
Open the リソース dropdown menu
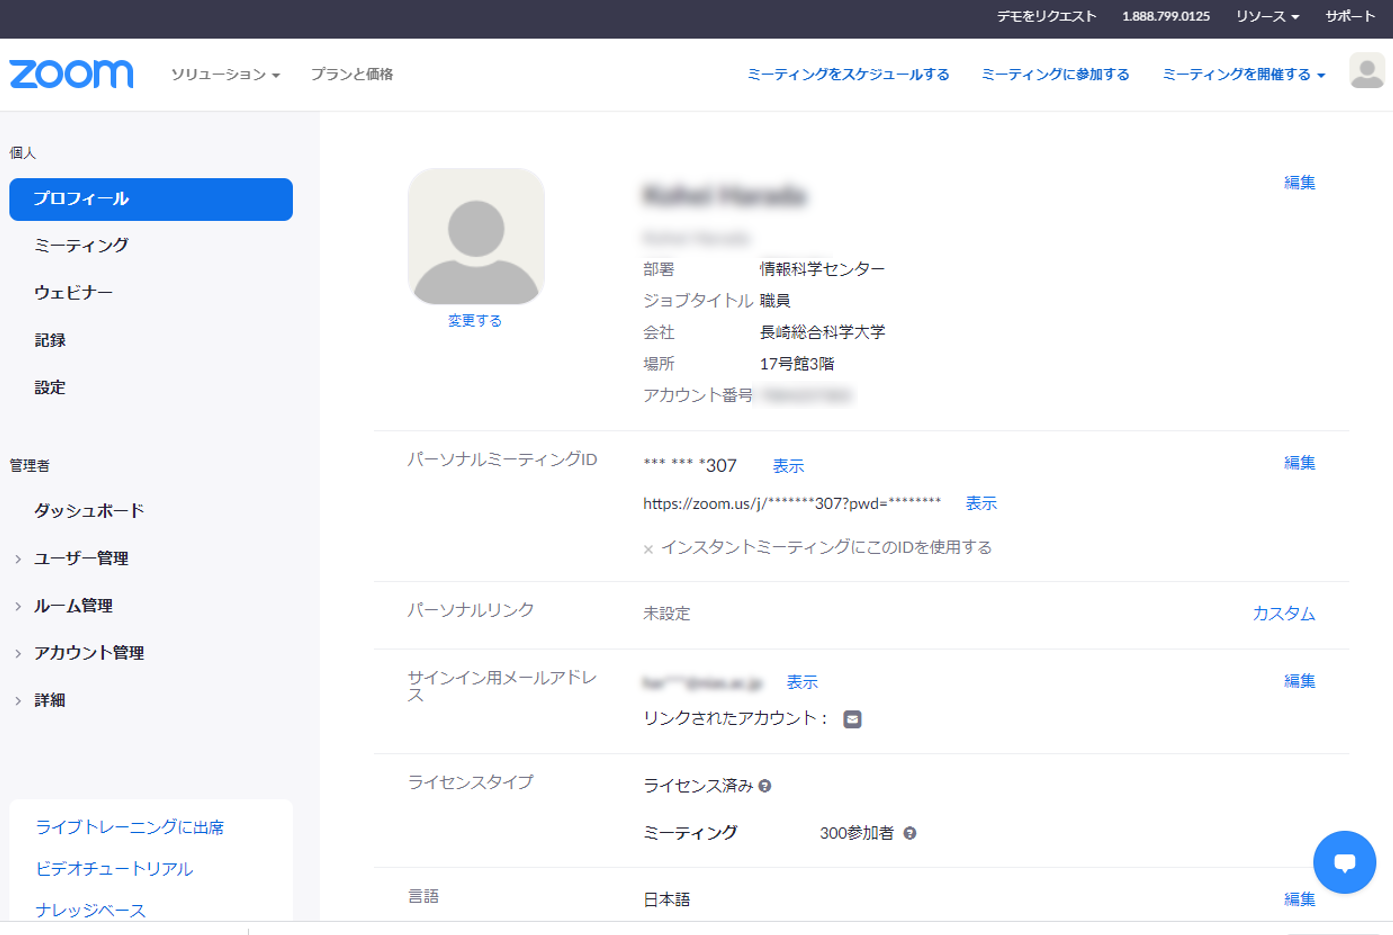point(1267,16)
